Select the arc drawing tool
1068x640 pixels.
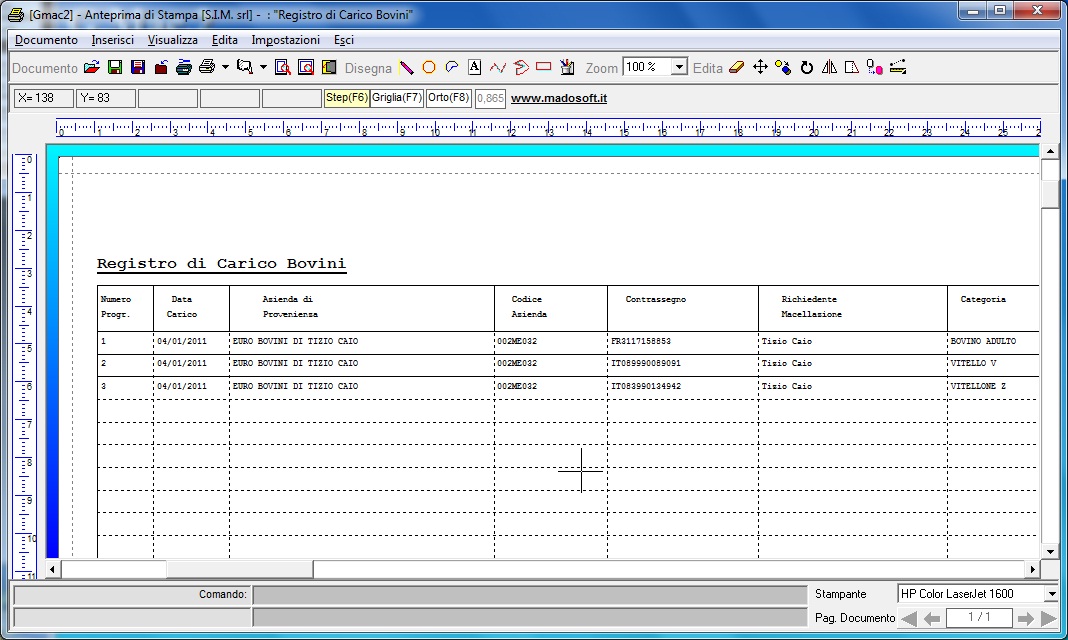[452, 67]
